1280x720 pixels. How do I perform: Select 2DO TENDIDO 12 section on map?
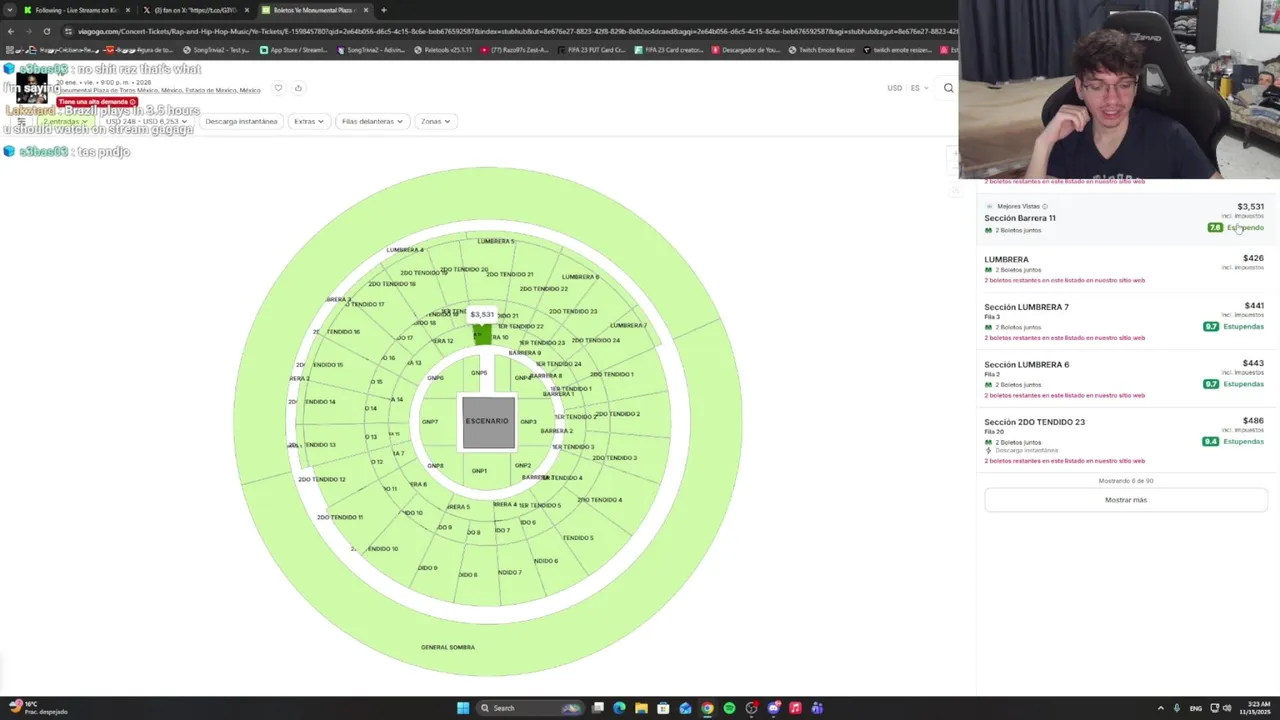coord(321,479)
